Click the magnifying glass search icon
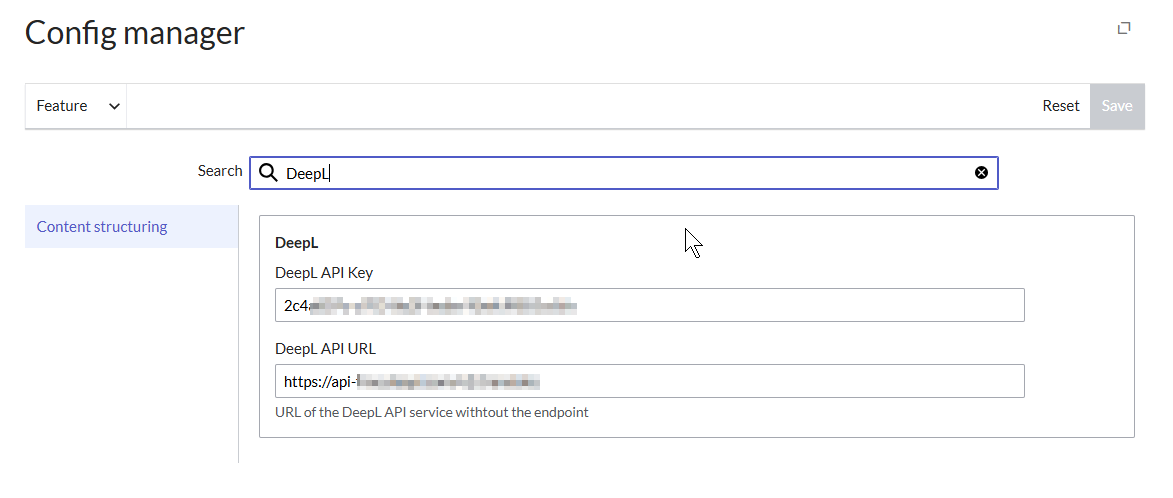Screen dimensions: 1173x498 tap(268, 173)
